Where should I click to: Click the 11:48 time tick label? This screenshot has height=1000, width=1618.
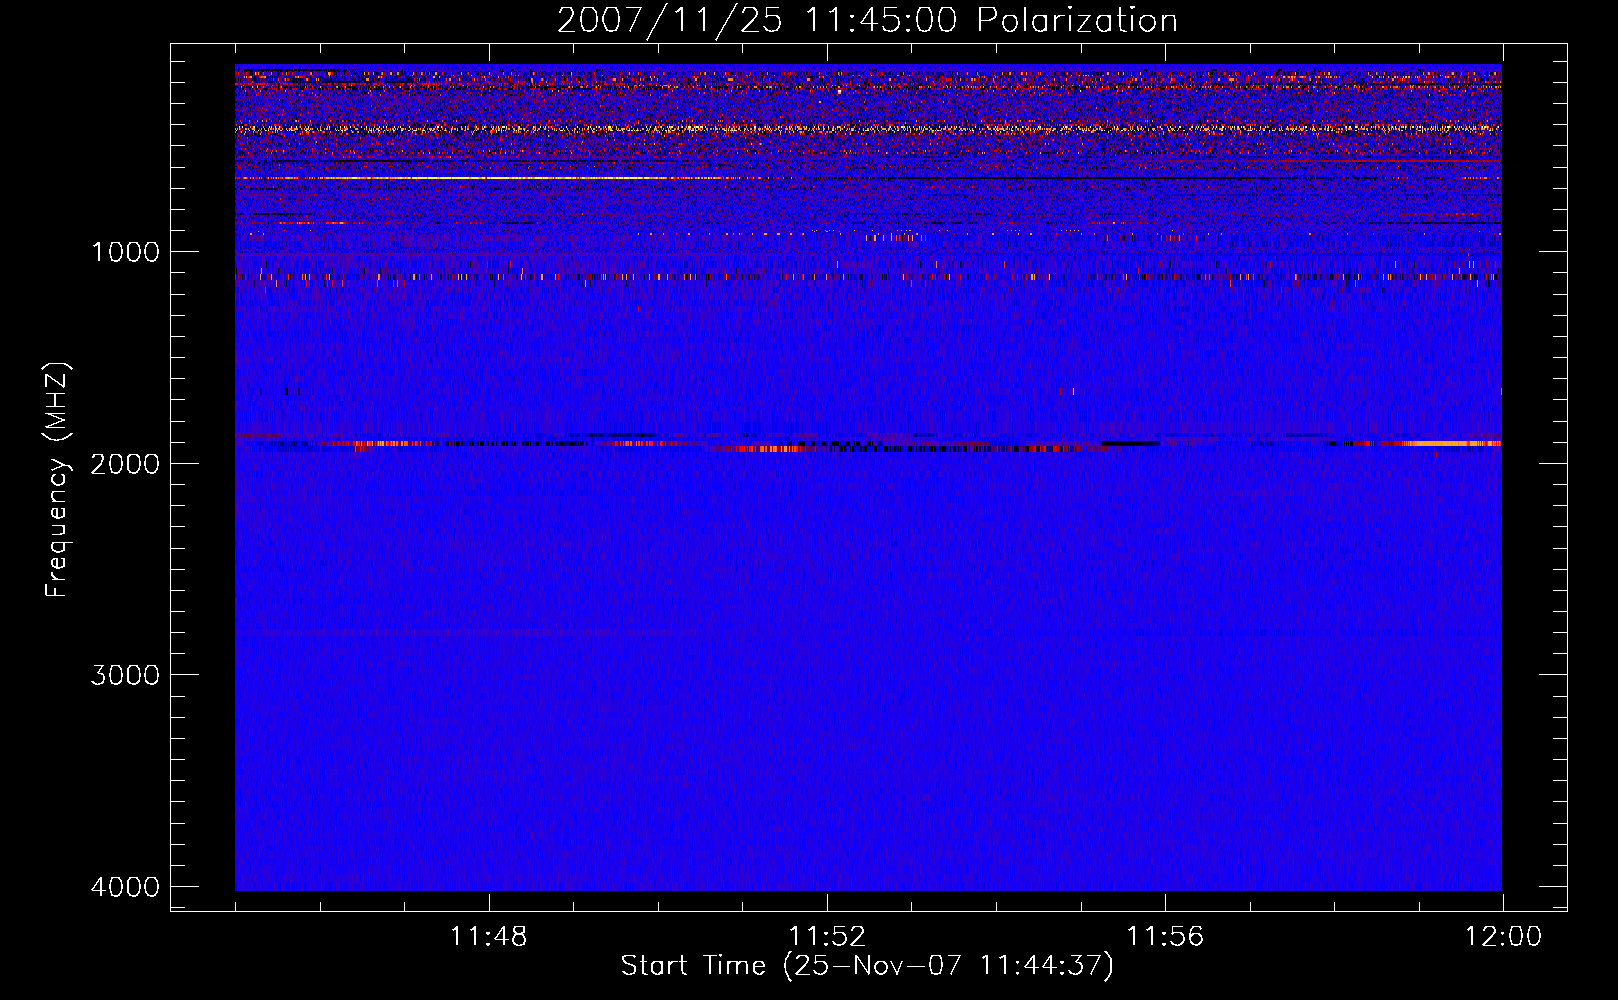point(489,937)
